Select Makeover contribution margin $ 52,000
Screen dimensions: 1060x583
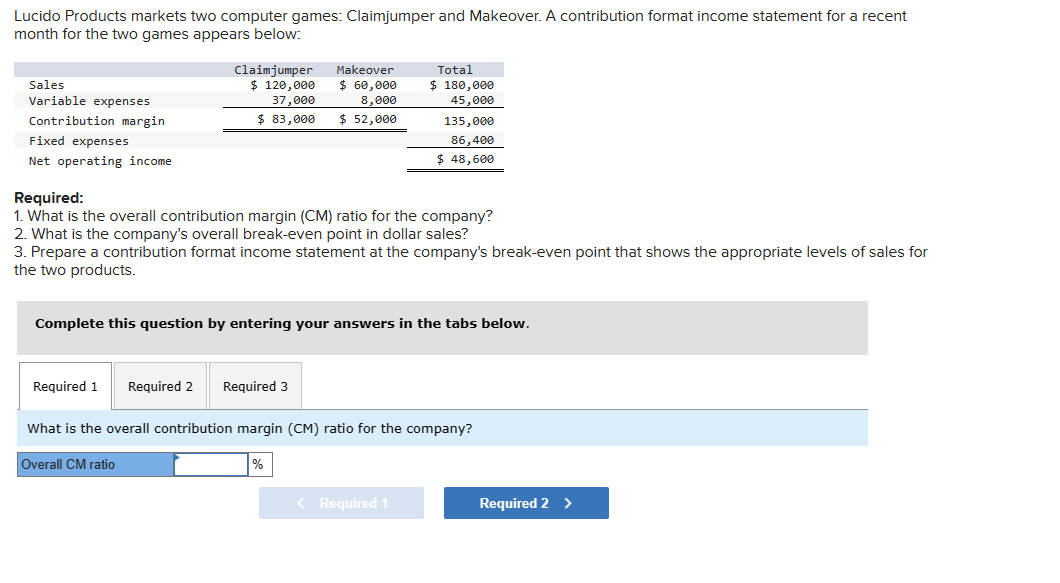(368, 119)
